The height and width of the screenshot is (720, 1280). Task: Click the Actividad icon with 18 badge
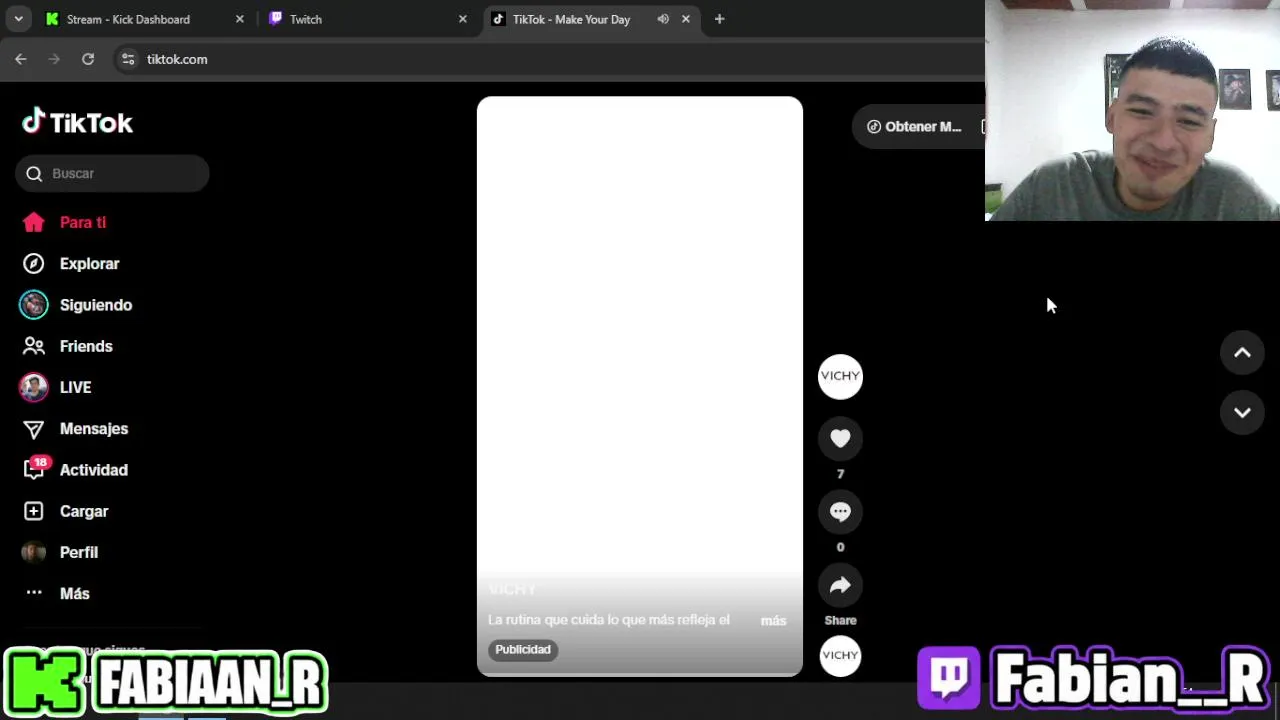[x=35, y=469]
